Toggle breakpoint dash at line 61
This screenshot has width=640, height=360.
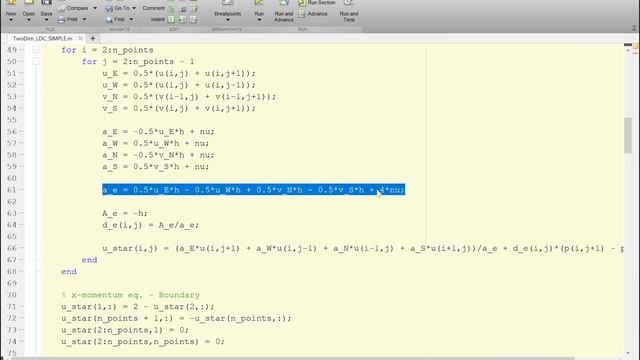[x=21, y=190]
